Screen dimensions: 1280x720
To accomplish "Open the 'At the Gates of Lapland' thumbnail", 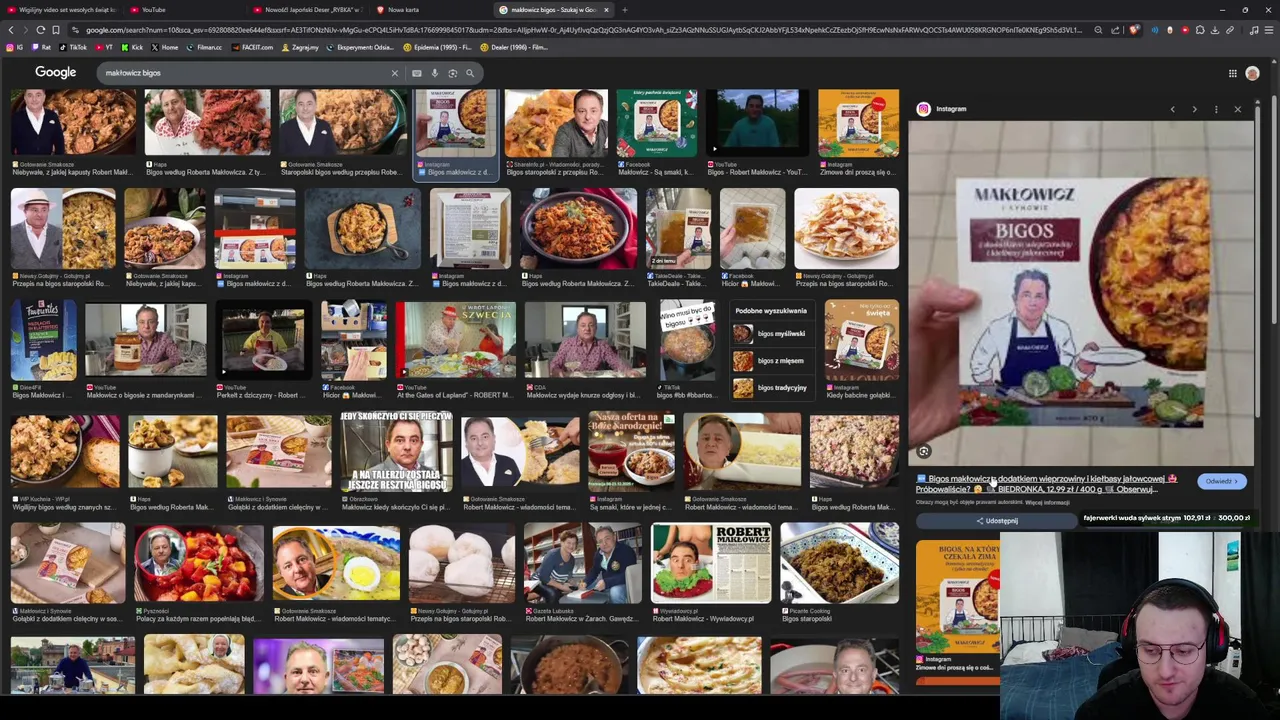I will coord(455,342).
